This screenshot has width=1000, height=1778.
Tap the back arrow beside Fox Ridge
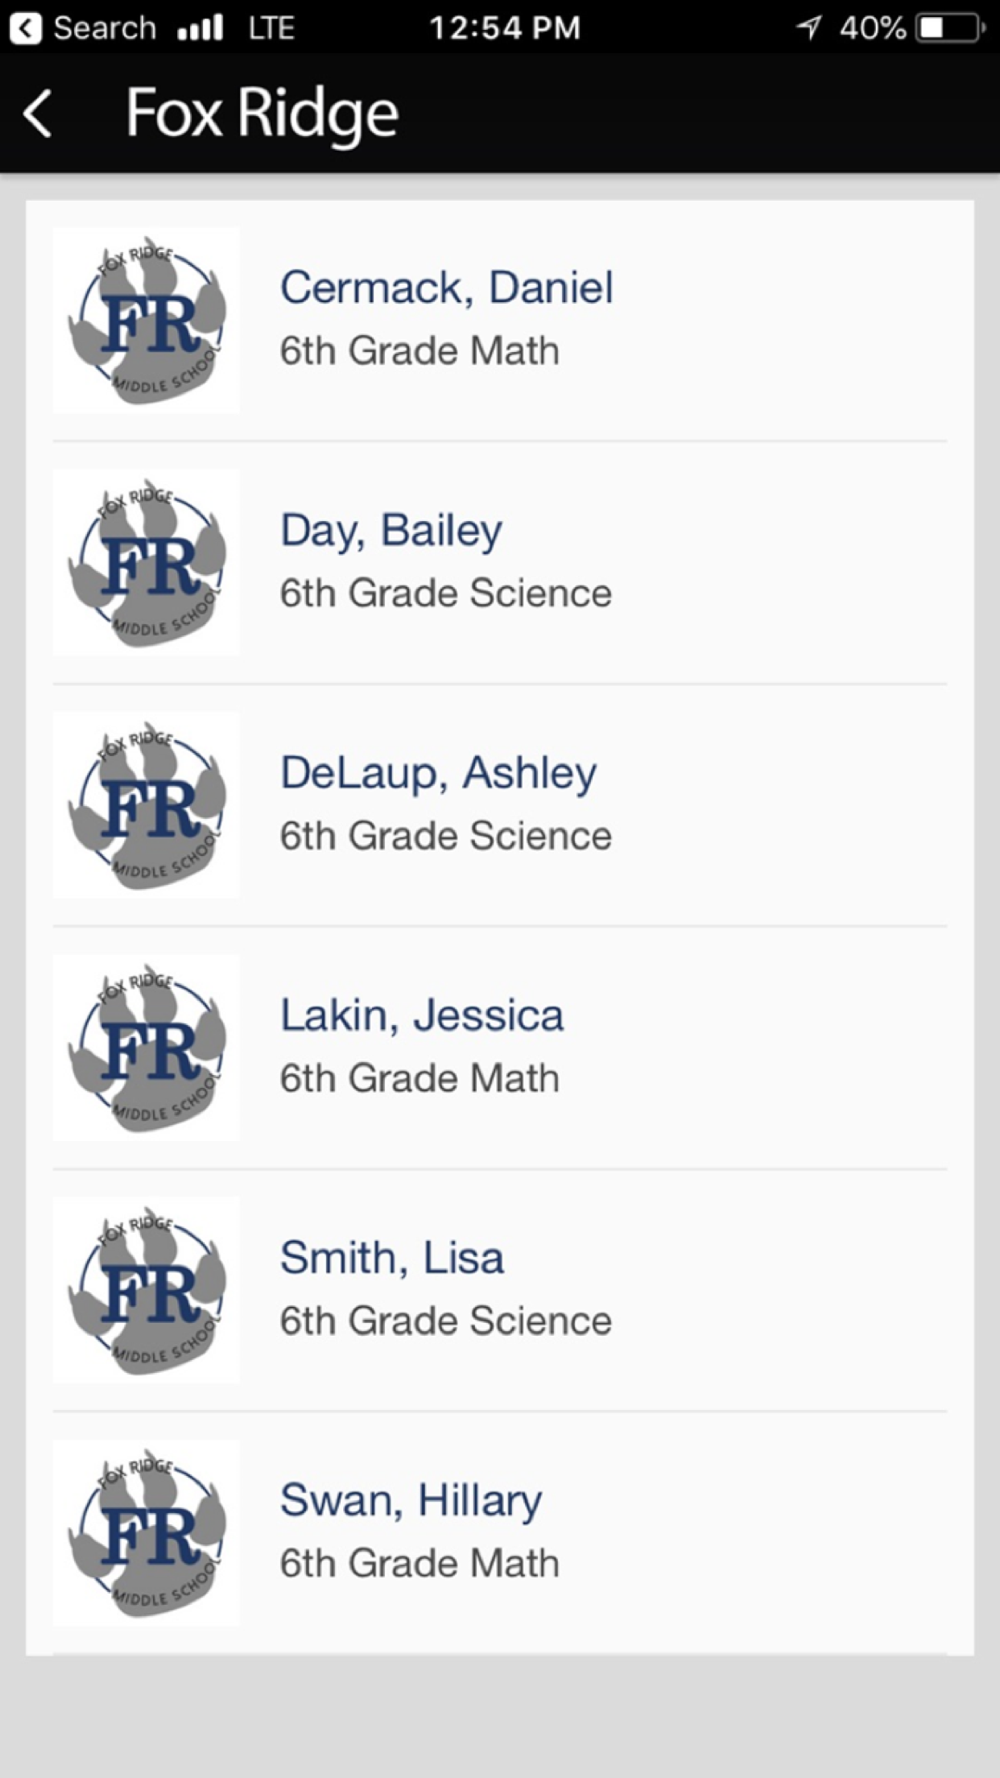pos(38,113)
